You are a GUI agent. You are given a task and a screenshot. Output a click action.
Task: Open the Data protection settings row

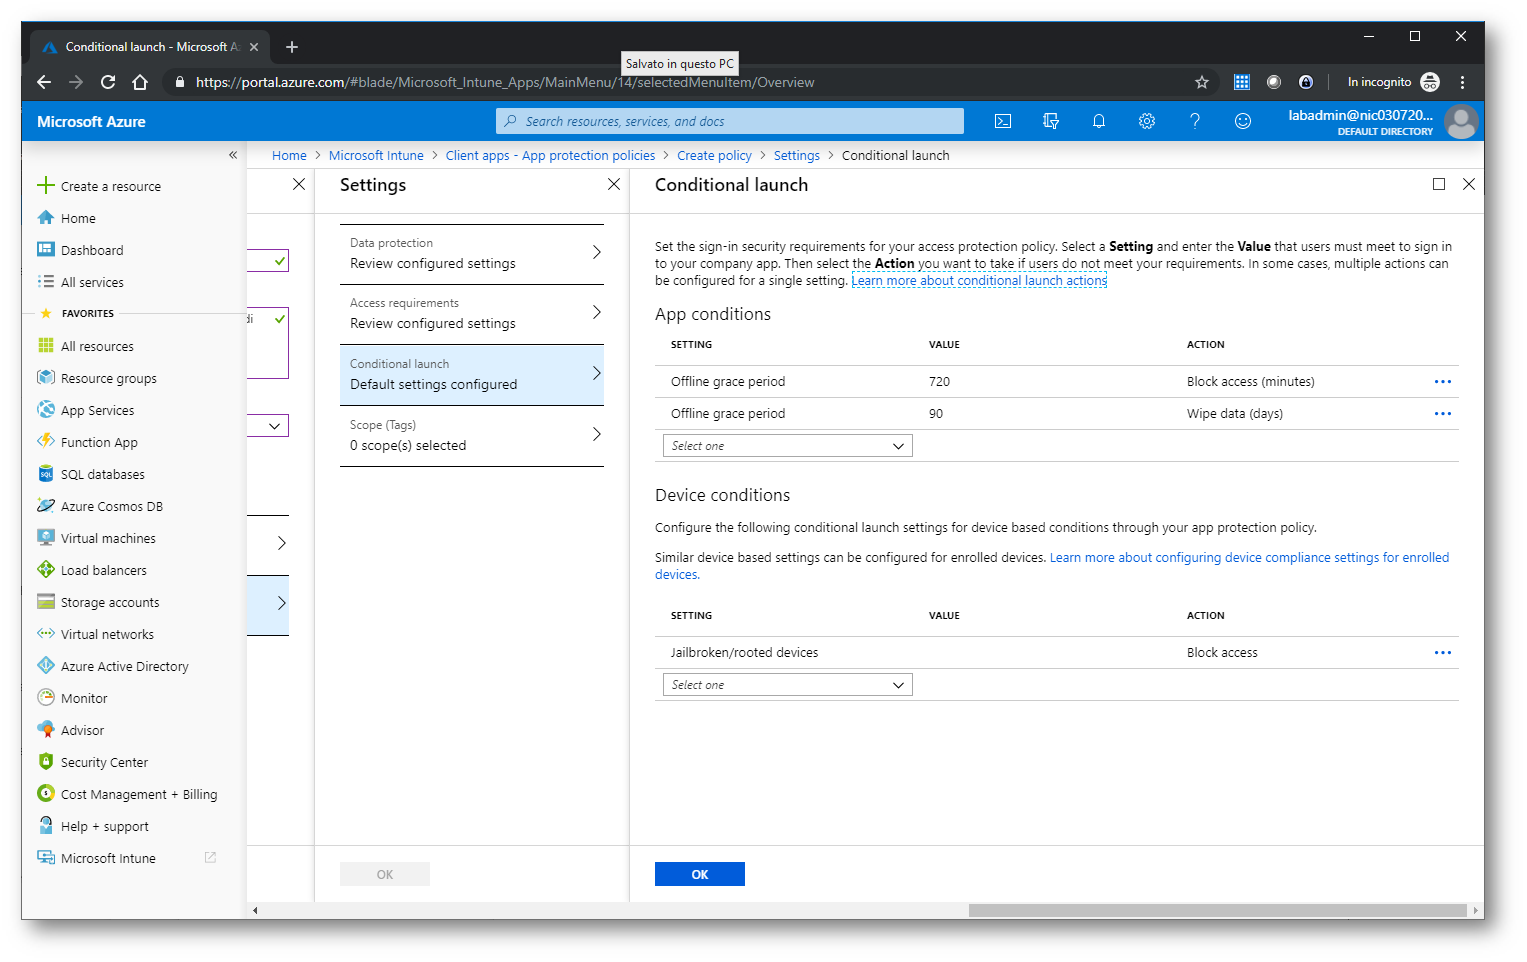472,254
